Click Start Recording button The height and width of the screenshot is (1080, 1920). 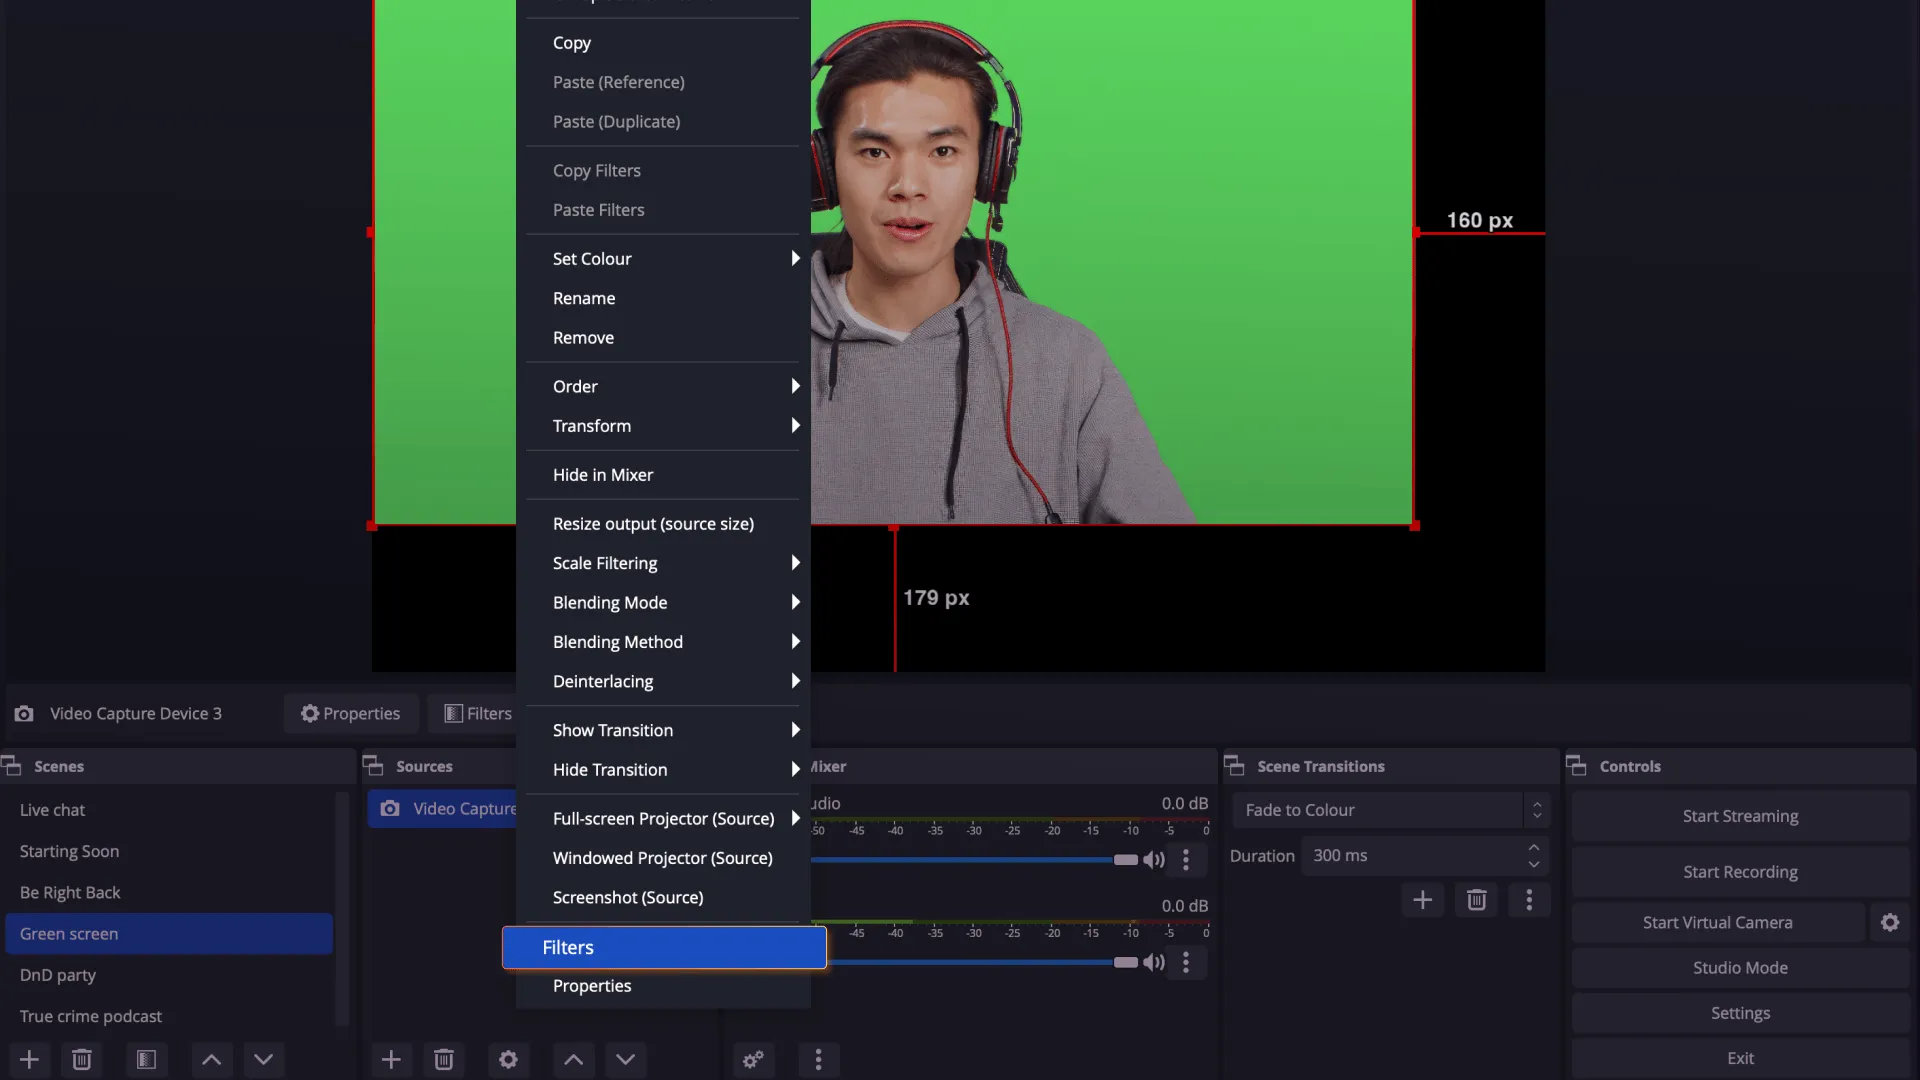1740,872
